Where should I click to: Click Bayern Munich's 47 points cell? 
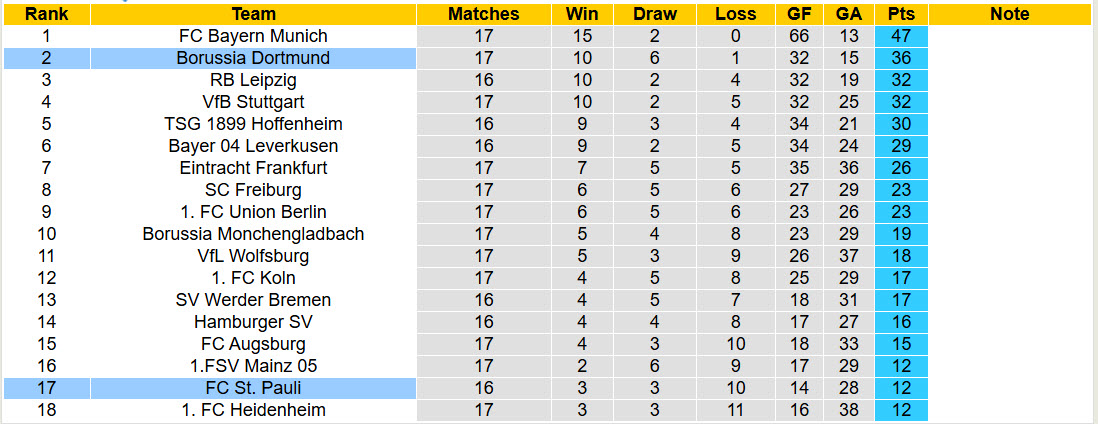901,36
